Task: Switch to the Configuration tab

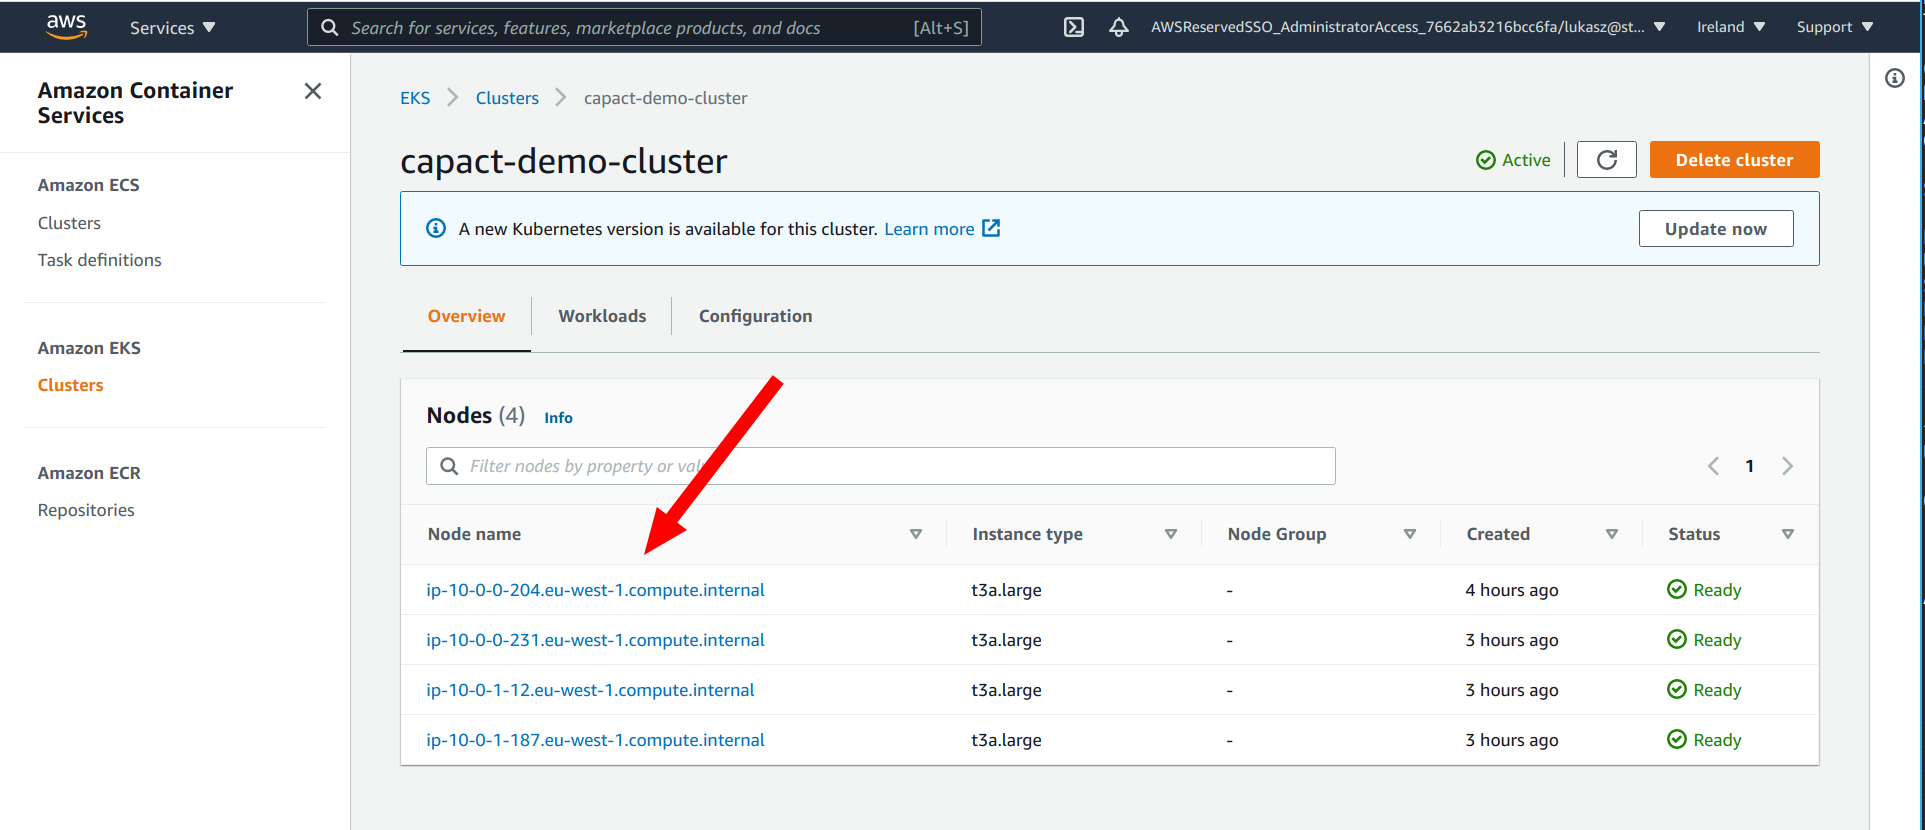Action: pos(755,316)
